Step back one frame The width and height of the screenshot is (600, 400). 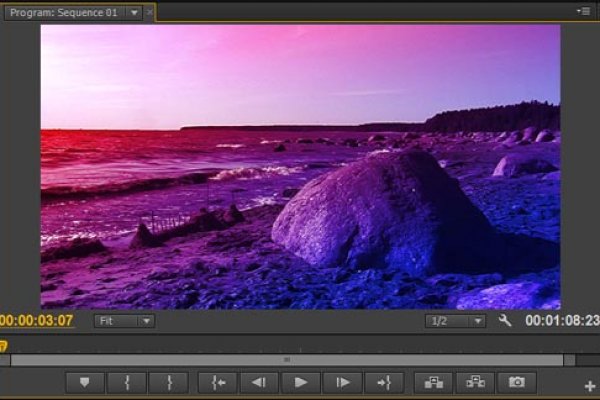258,382
